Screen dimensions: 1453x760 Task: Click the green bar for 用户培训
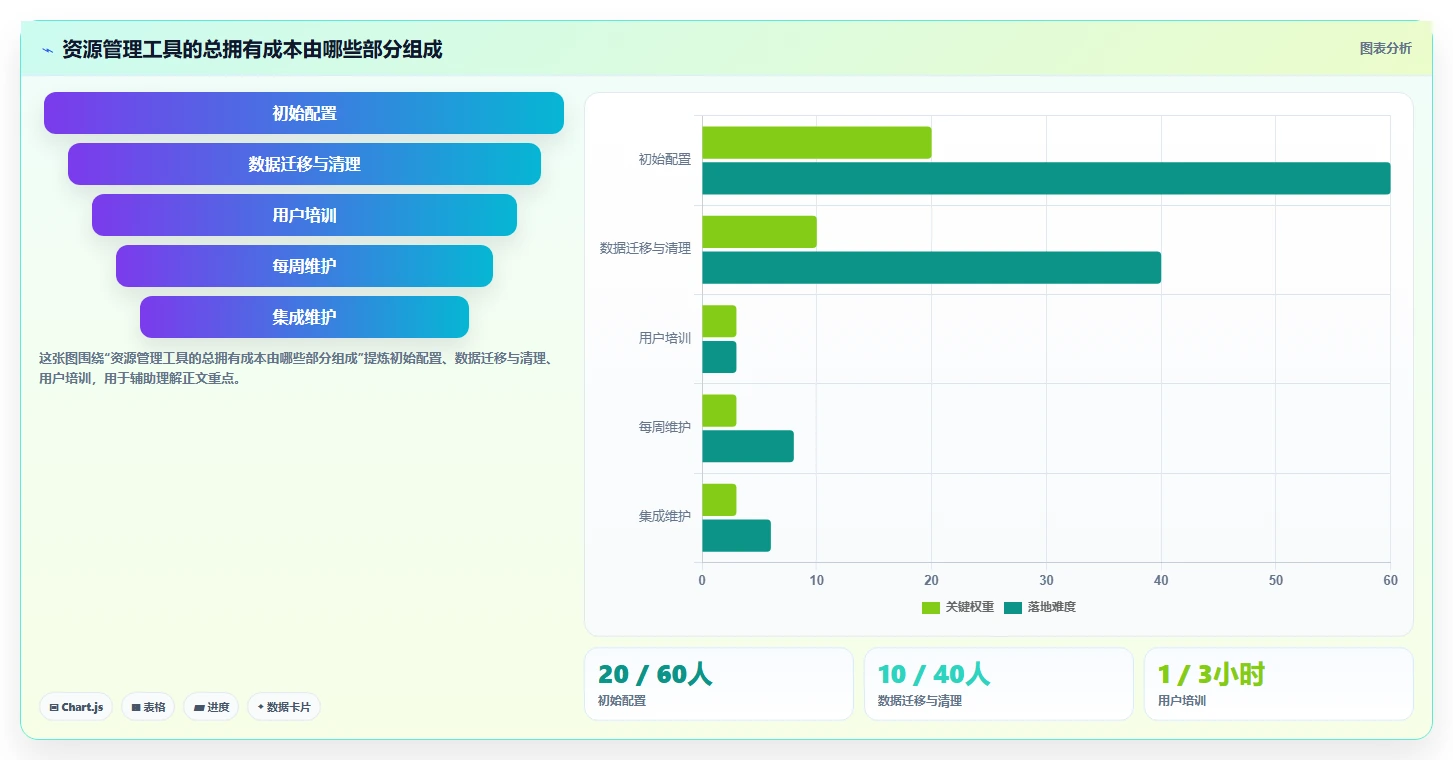coord(719,321)
